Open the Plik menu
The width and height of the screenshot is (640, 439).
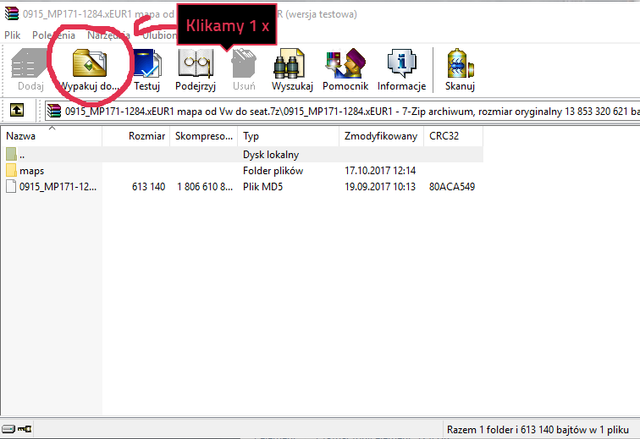pyautogui.click(x=12, y=35)
